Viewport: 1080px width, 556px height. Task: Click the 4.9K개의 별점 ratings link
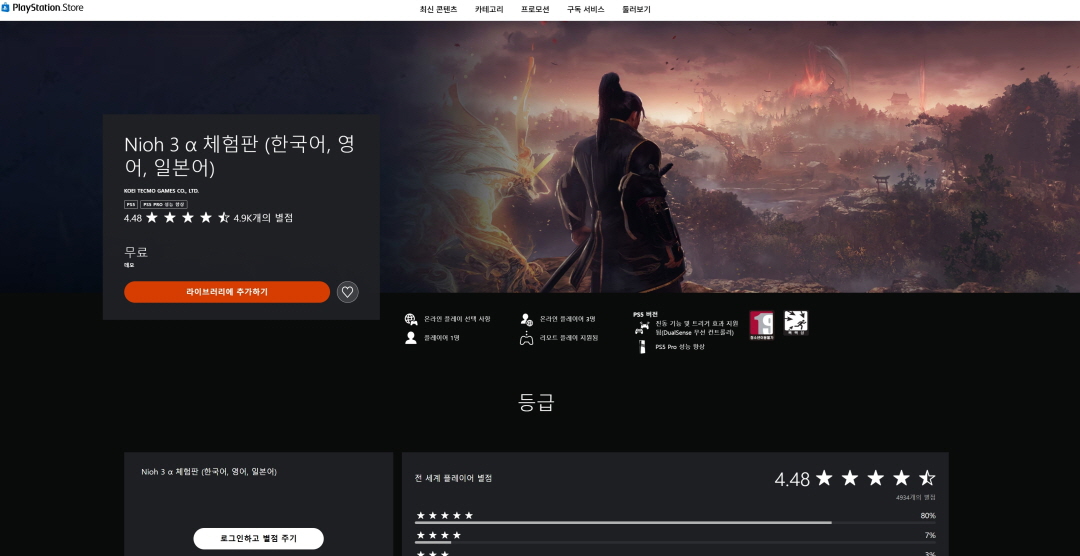click(263, 218)
